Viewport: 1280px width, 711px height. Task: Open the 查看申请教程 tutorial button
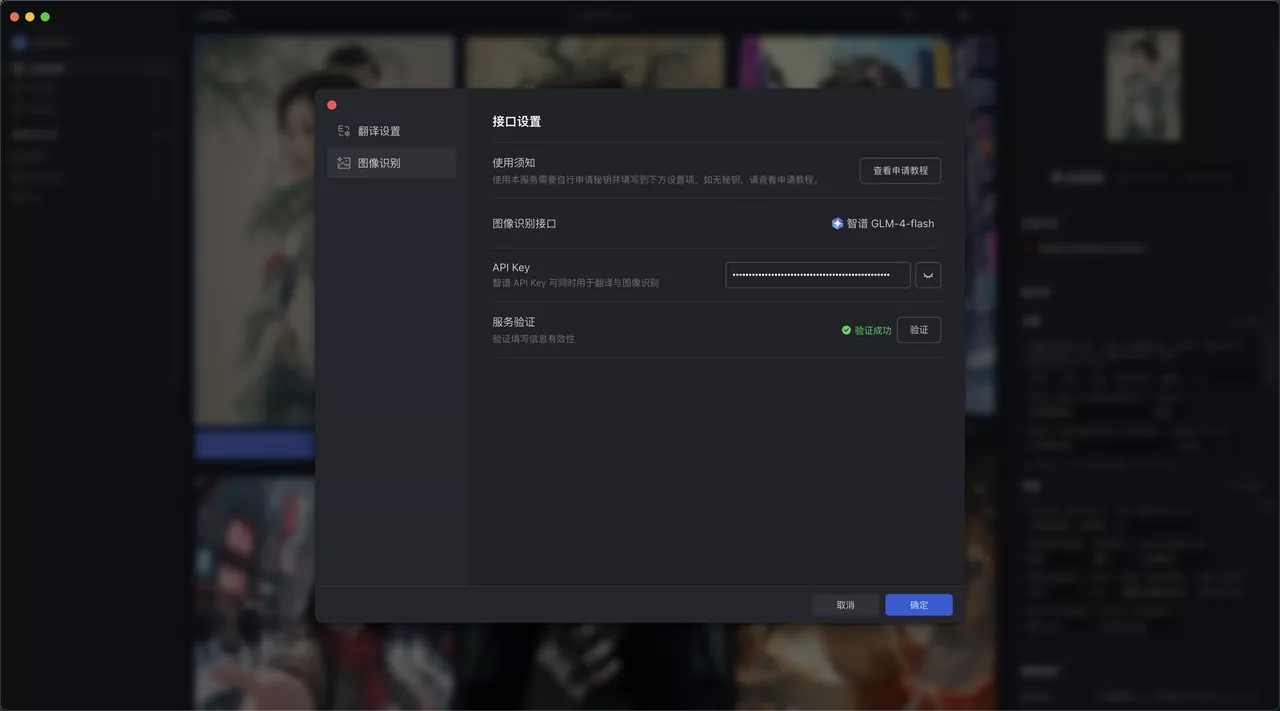coord(899,170)
